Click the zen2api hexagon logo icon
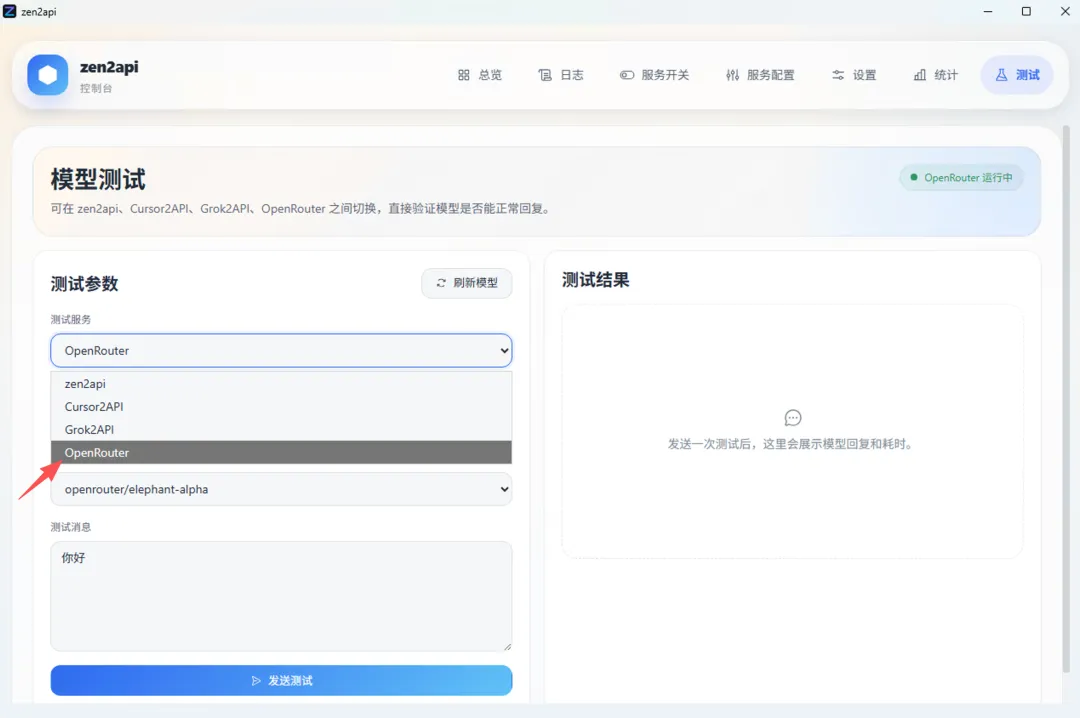 pos(48,74)
